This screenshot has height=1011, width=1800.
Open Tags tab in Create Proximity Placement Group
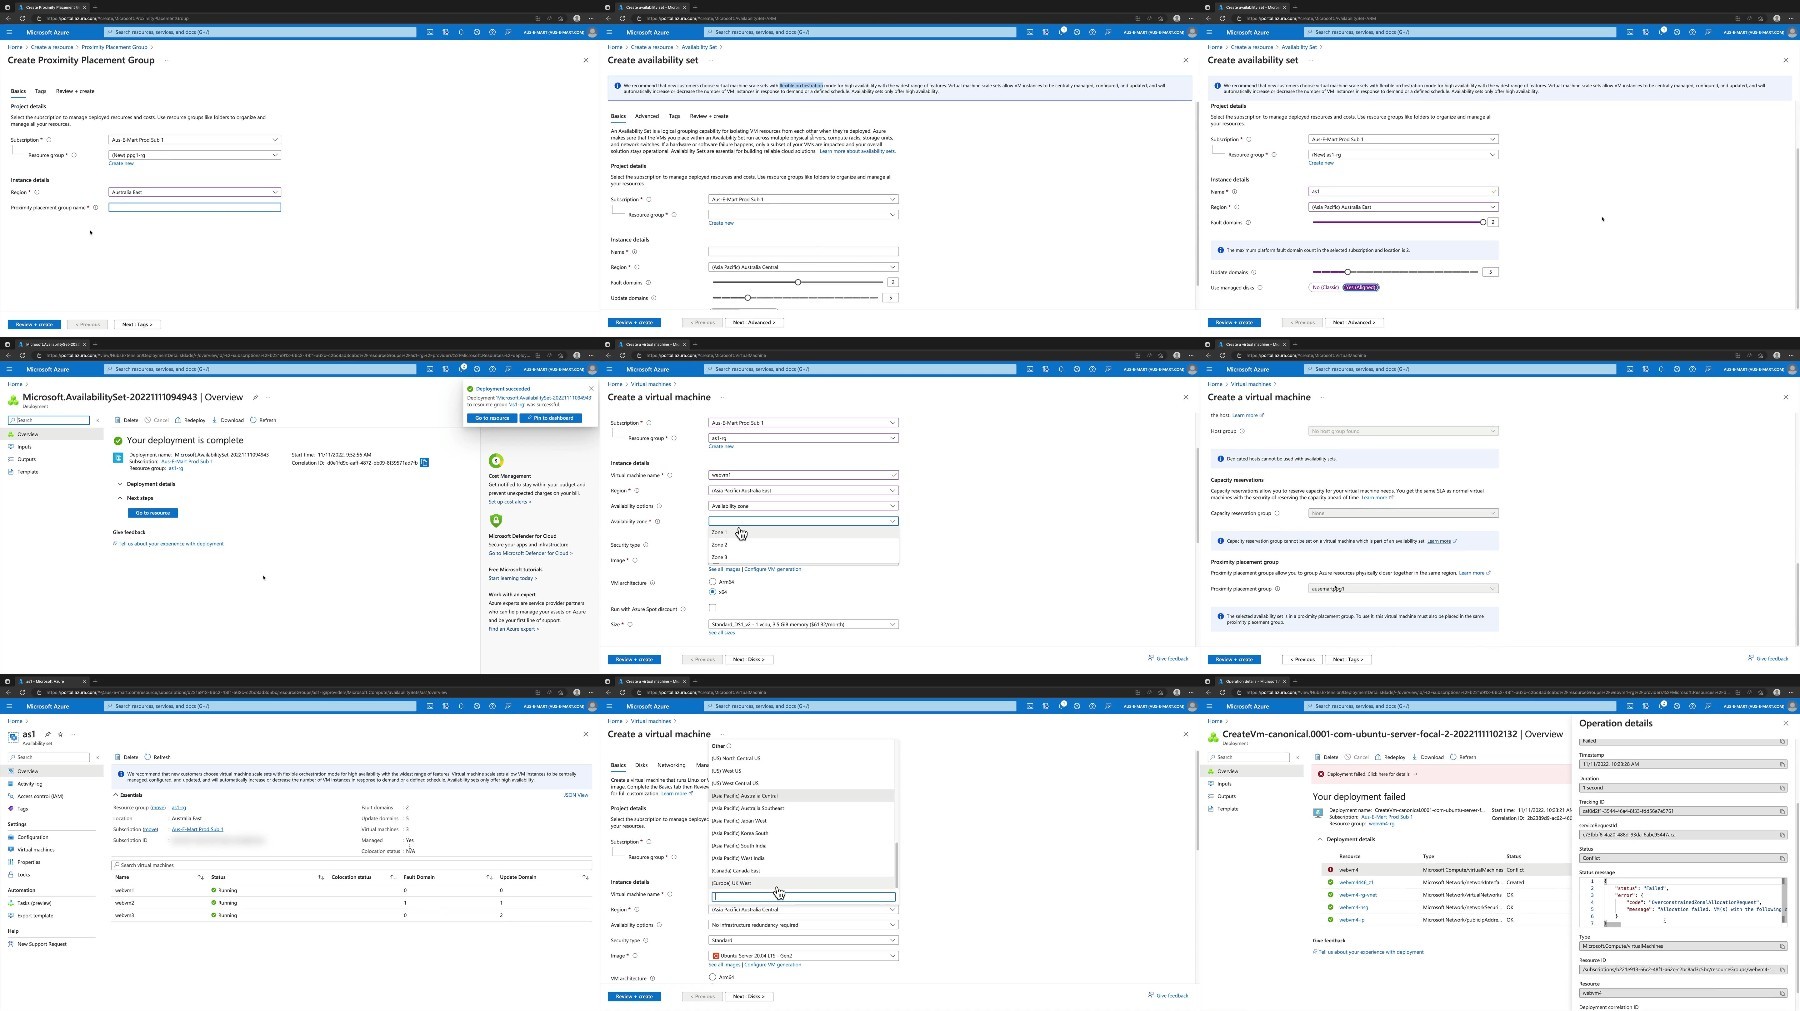[40, 91]
